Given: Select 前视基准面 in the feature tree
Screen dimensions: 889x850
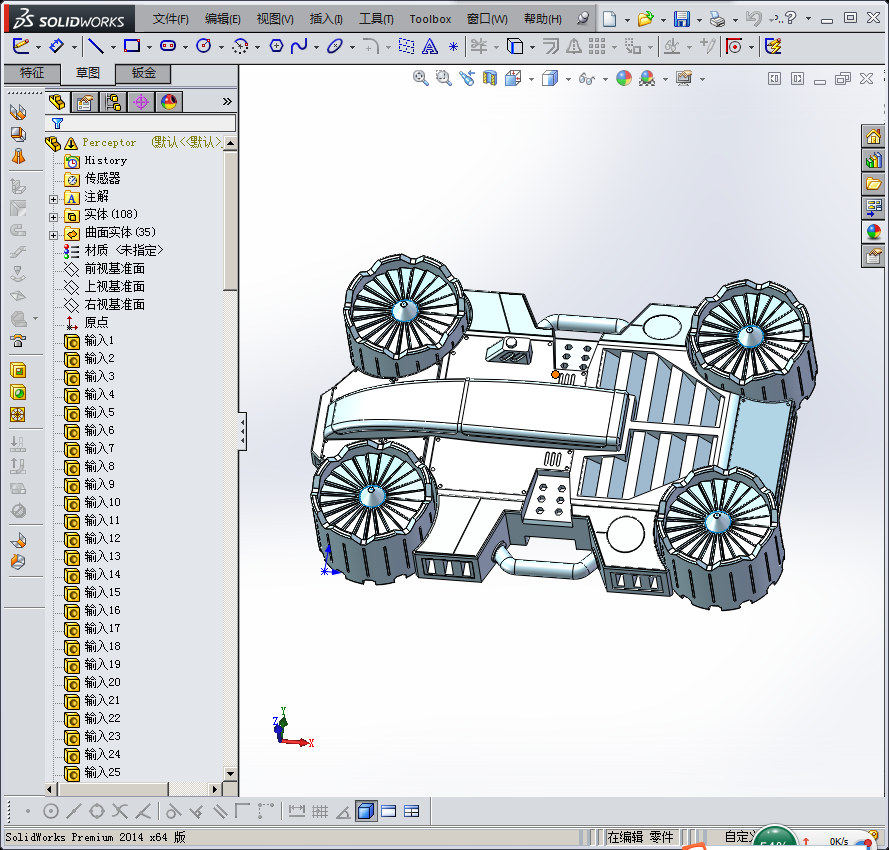Looking at the screenshot, I should (114, 268).
